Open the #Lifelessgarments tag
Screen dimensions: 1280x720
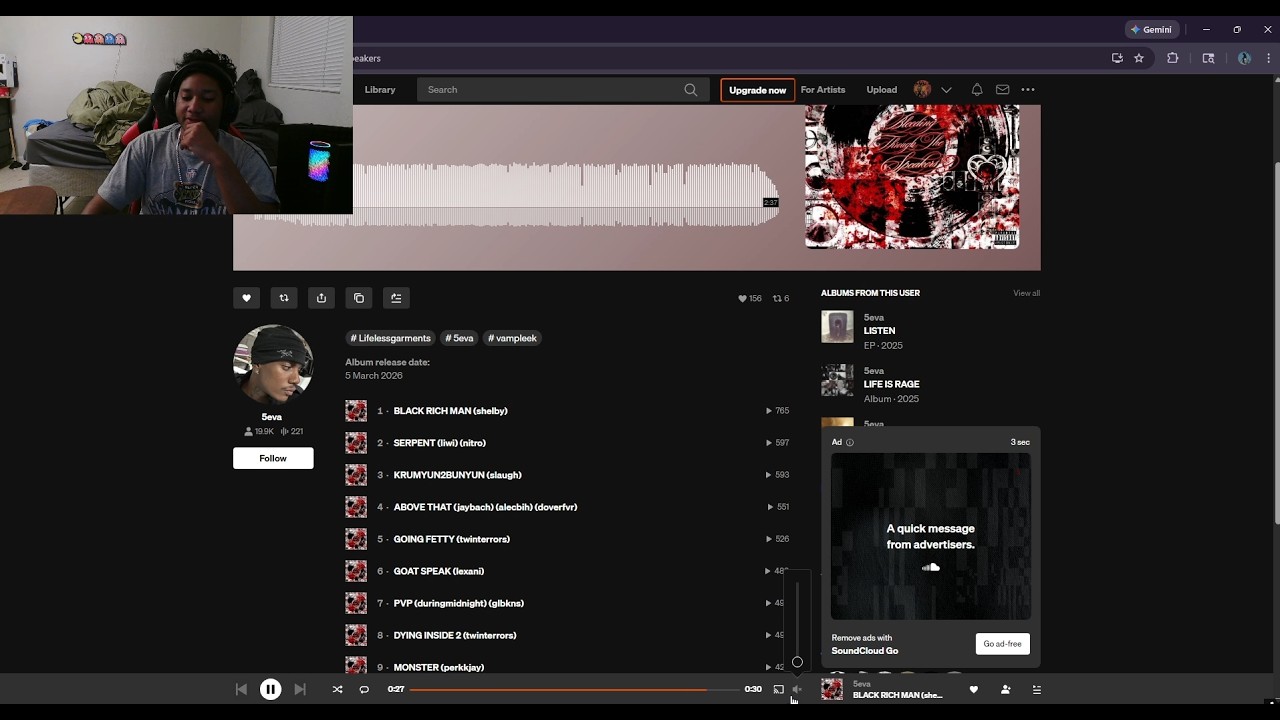(390, 338)
